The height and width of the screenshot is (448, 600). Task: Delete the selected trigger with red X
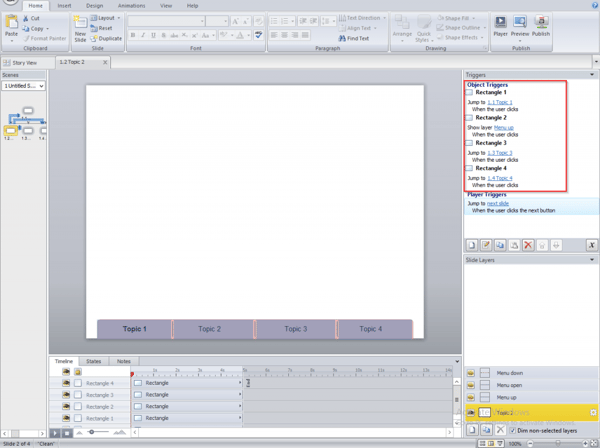(x=528, y=245)
